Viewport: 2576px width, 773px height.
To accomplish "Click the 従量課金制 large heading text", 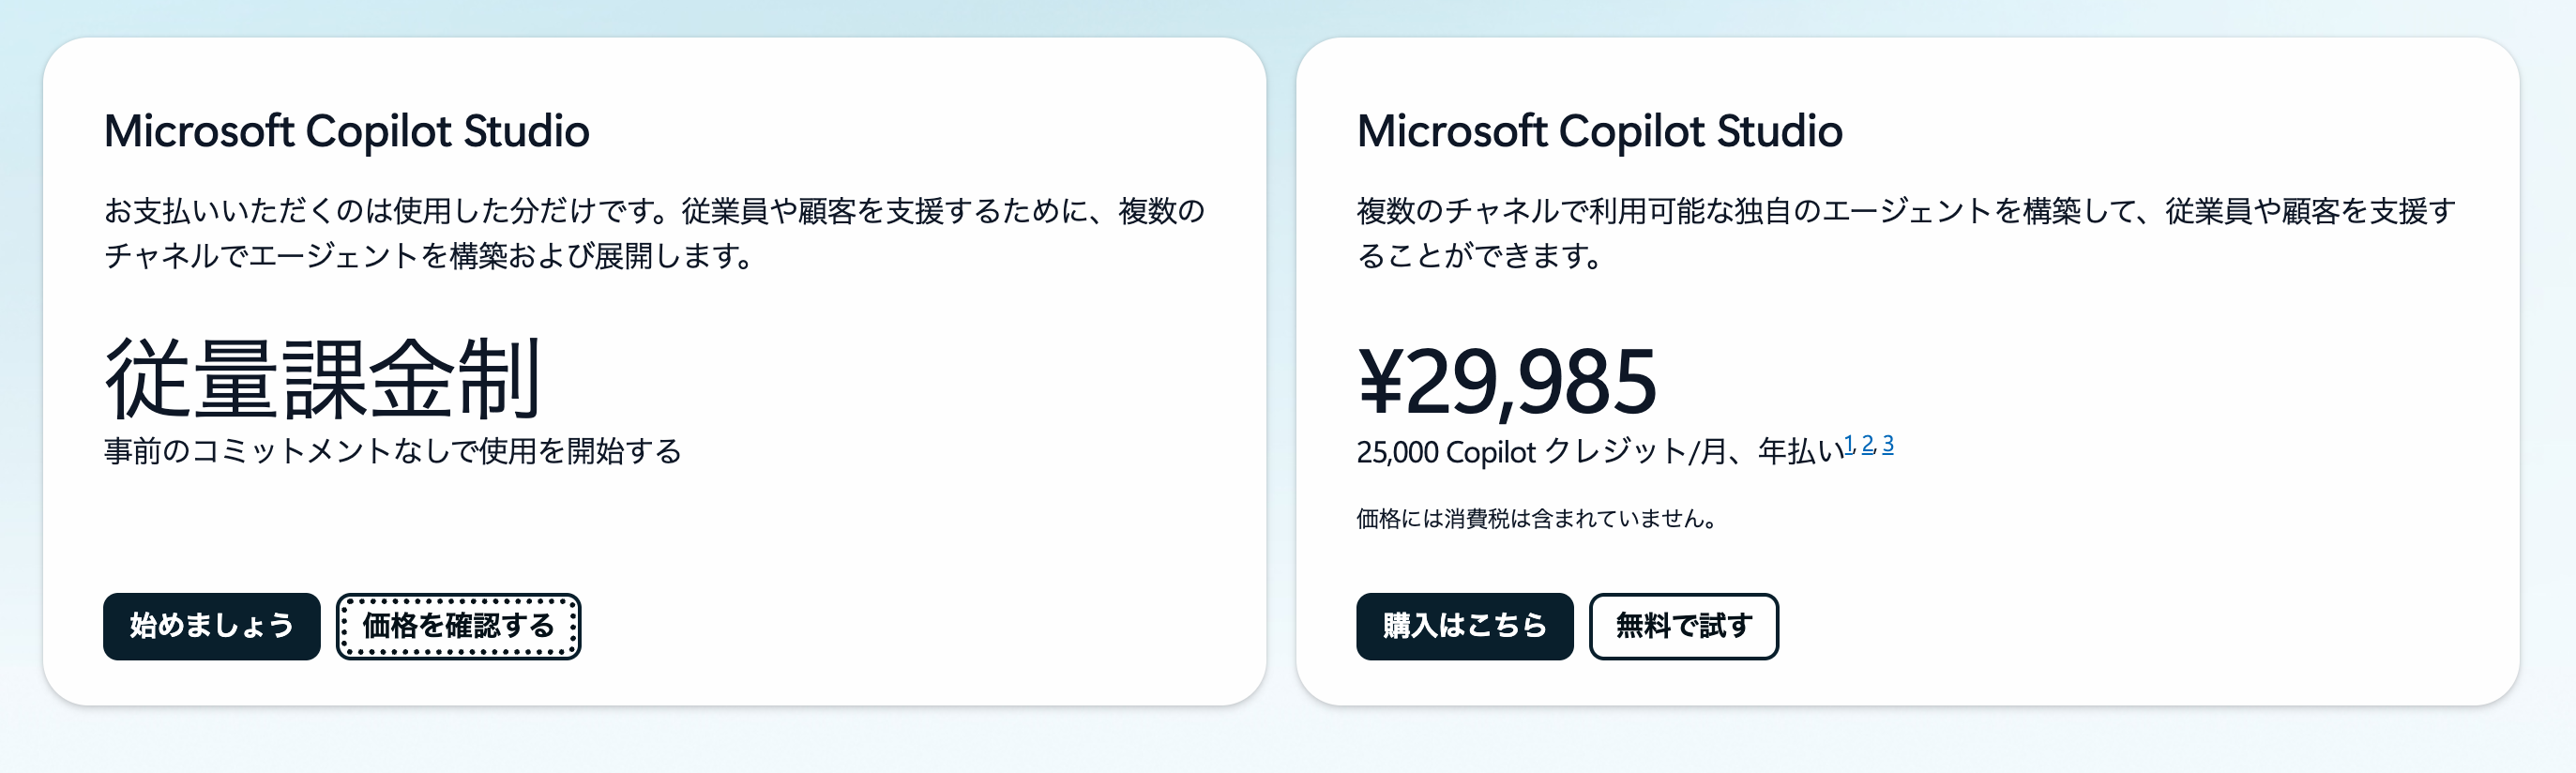I will tap(322, 380).
